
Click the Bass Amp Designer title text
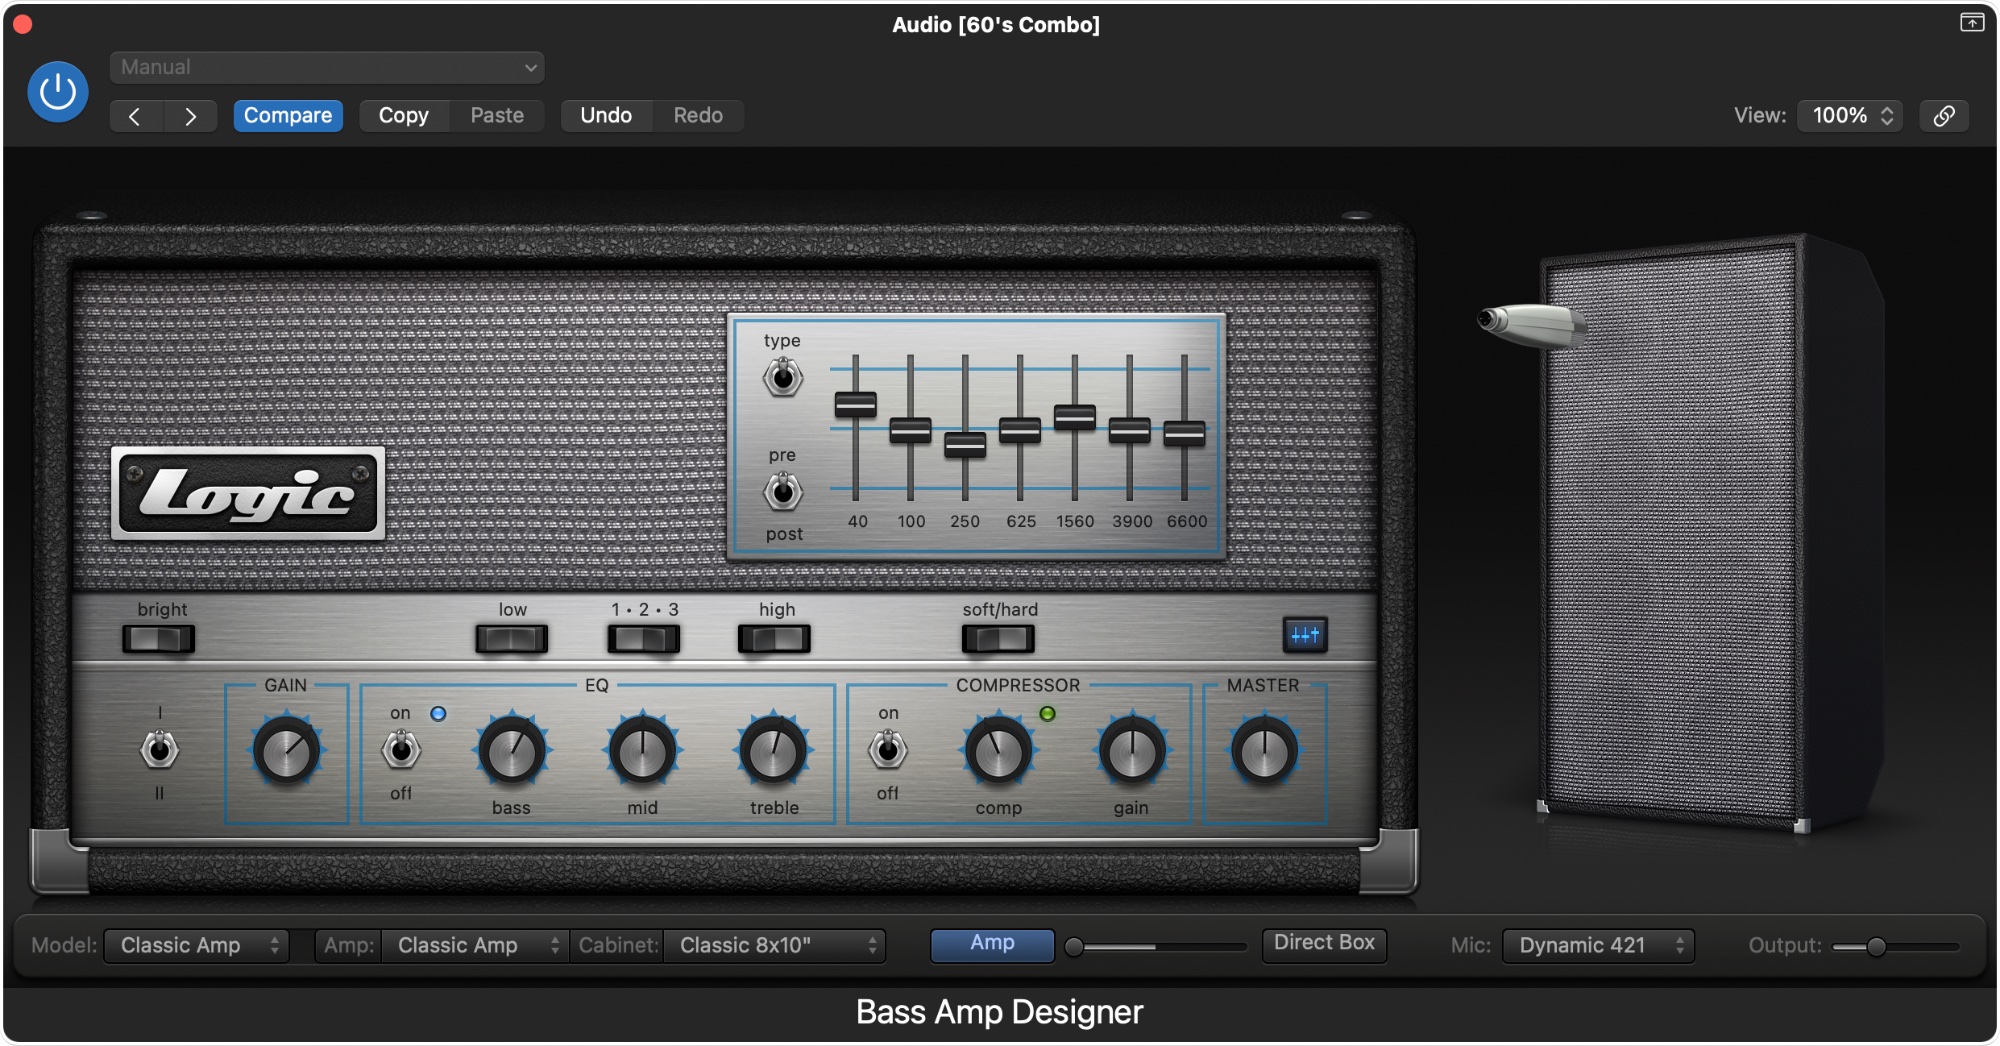click(999, 1012)
